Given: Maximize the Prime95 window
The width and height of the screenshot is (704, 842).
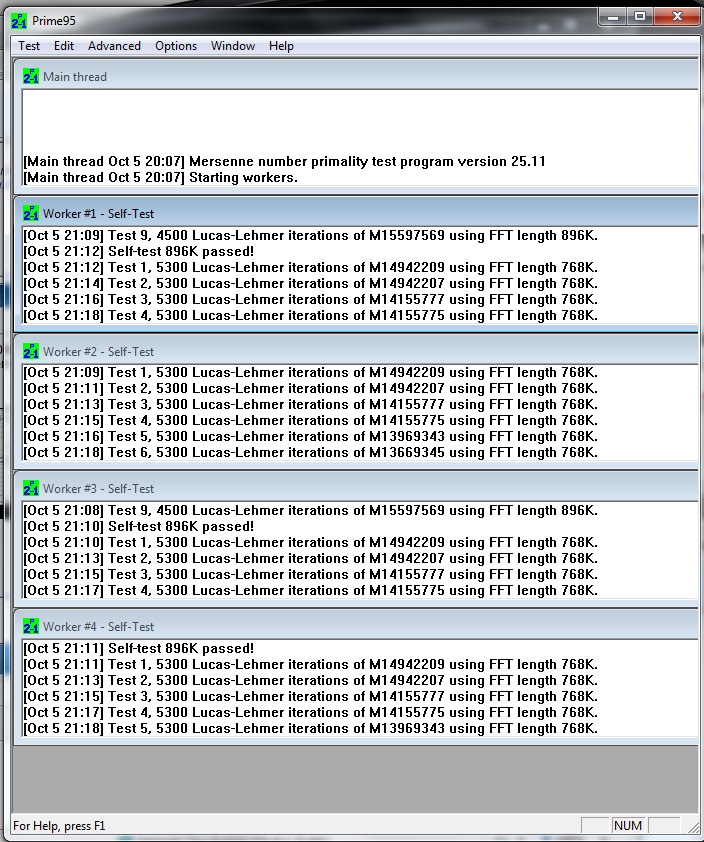Looking at the screenshot, I should coord(640,17).
